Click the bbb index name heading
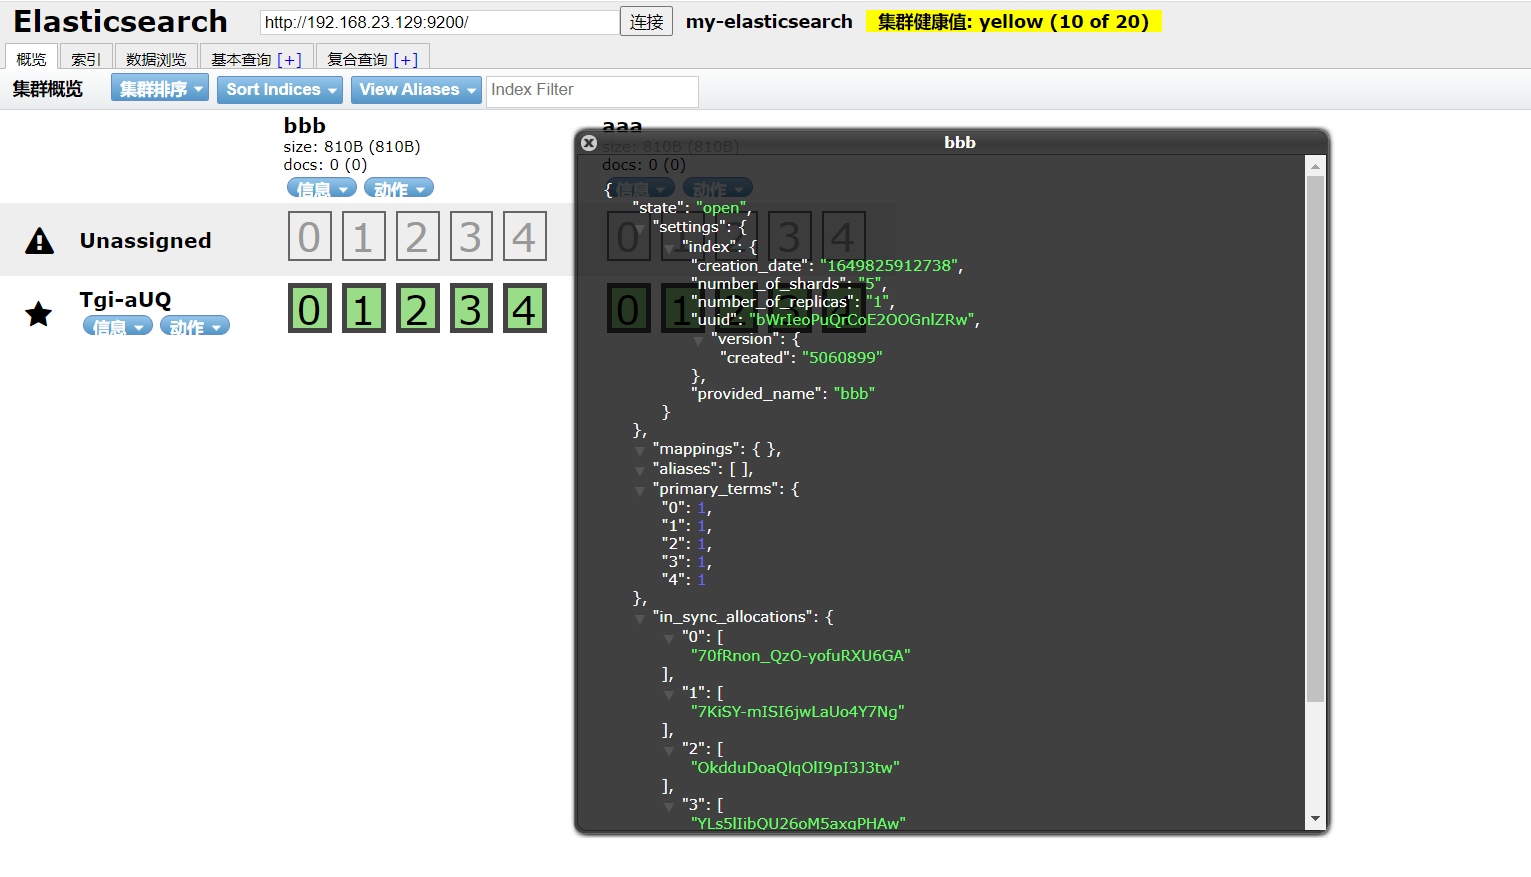Screen dimensions: 1531x877 (305, 126)
